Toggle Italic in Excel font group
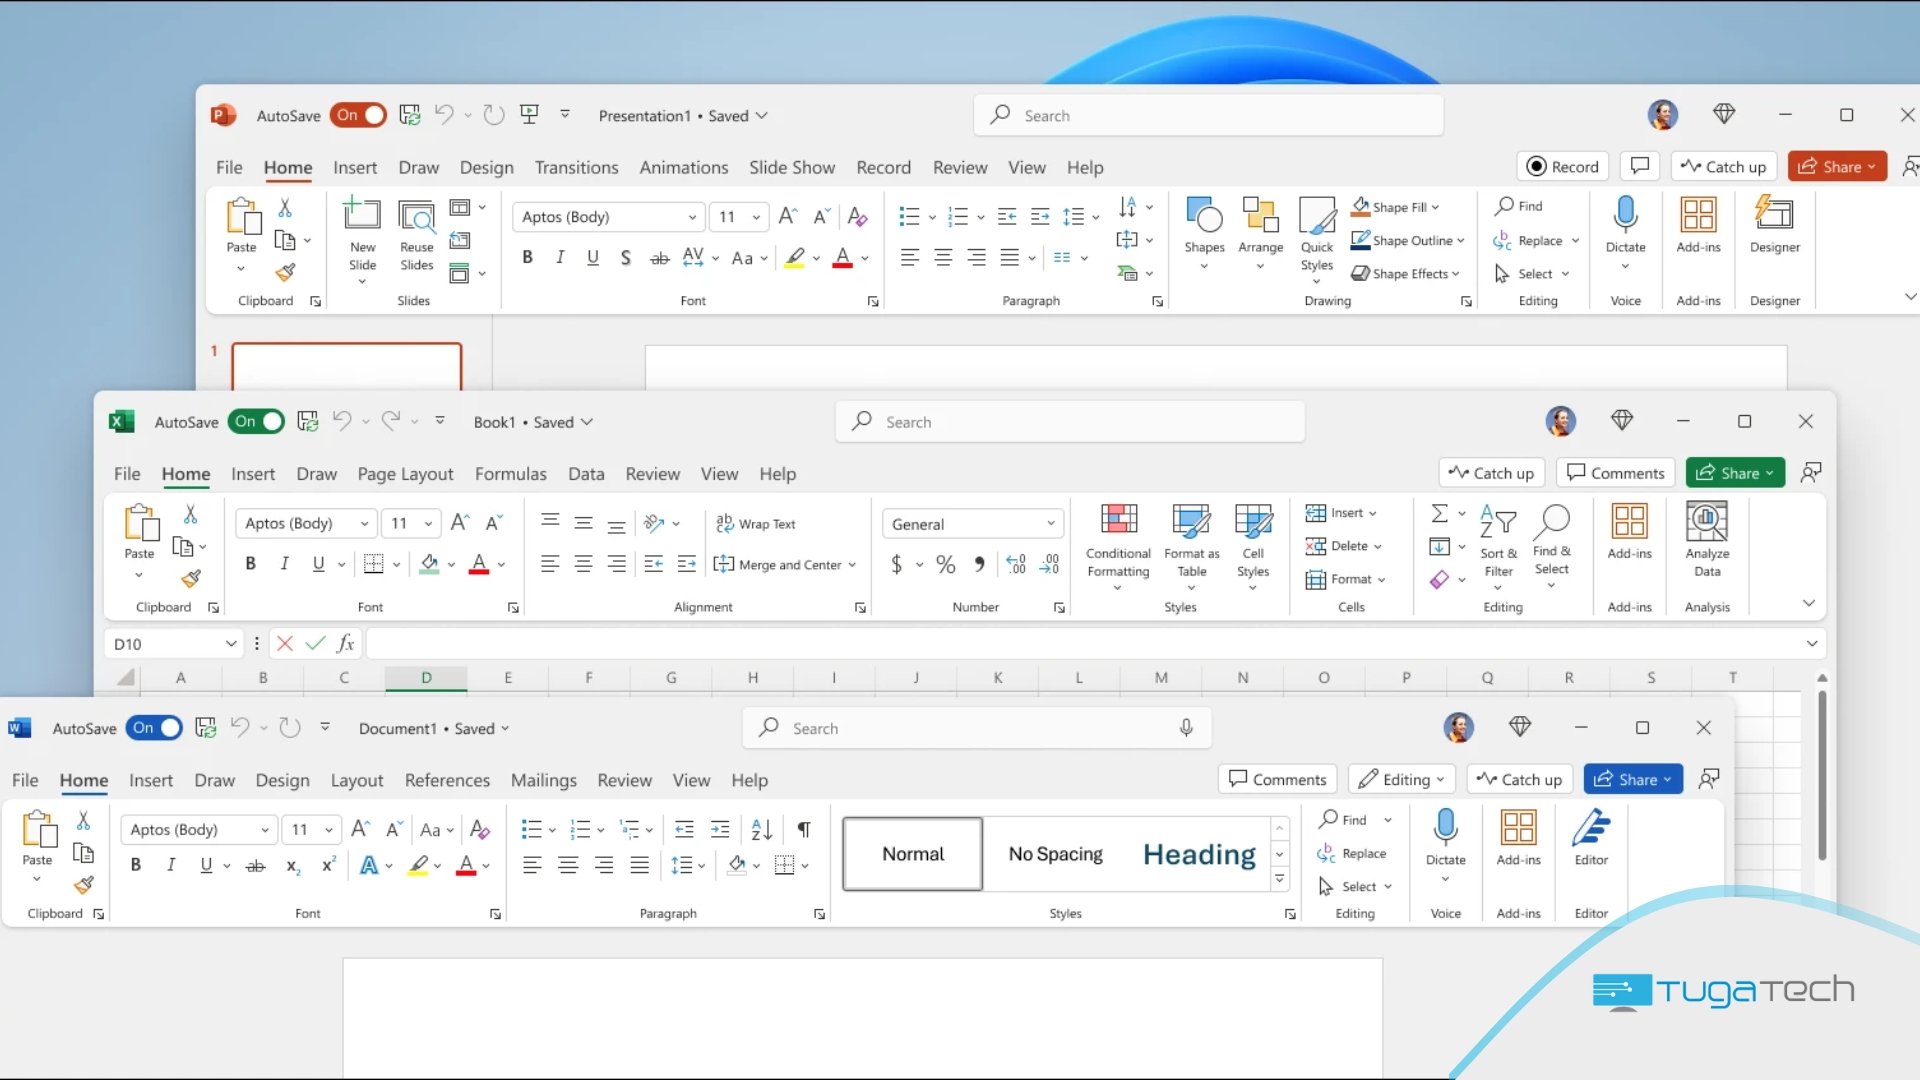The image size is (1920, 1080). pyautogui.click(x=285, y=564)
